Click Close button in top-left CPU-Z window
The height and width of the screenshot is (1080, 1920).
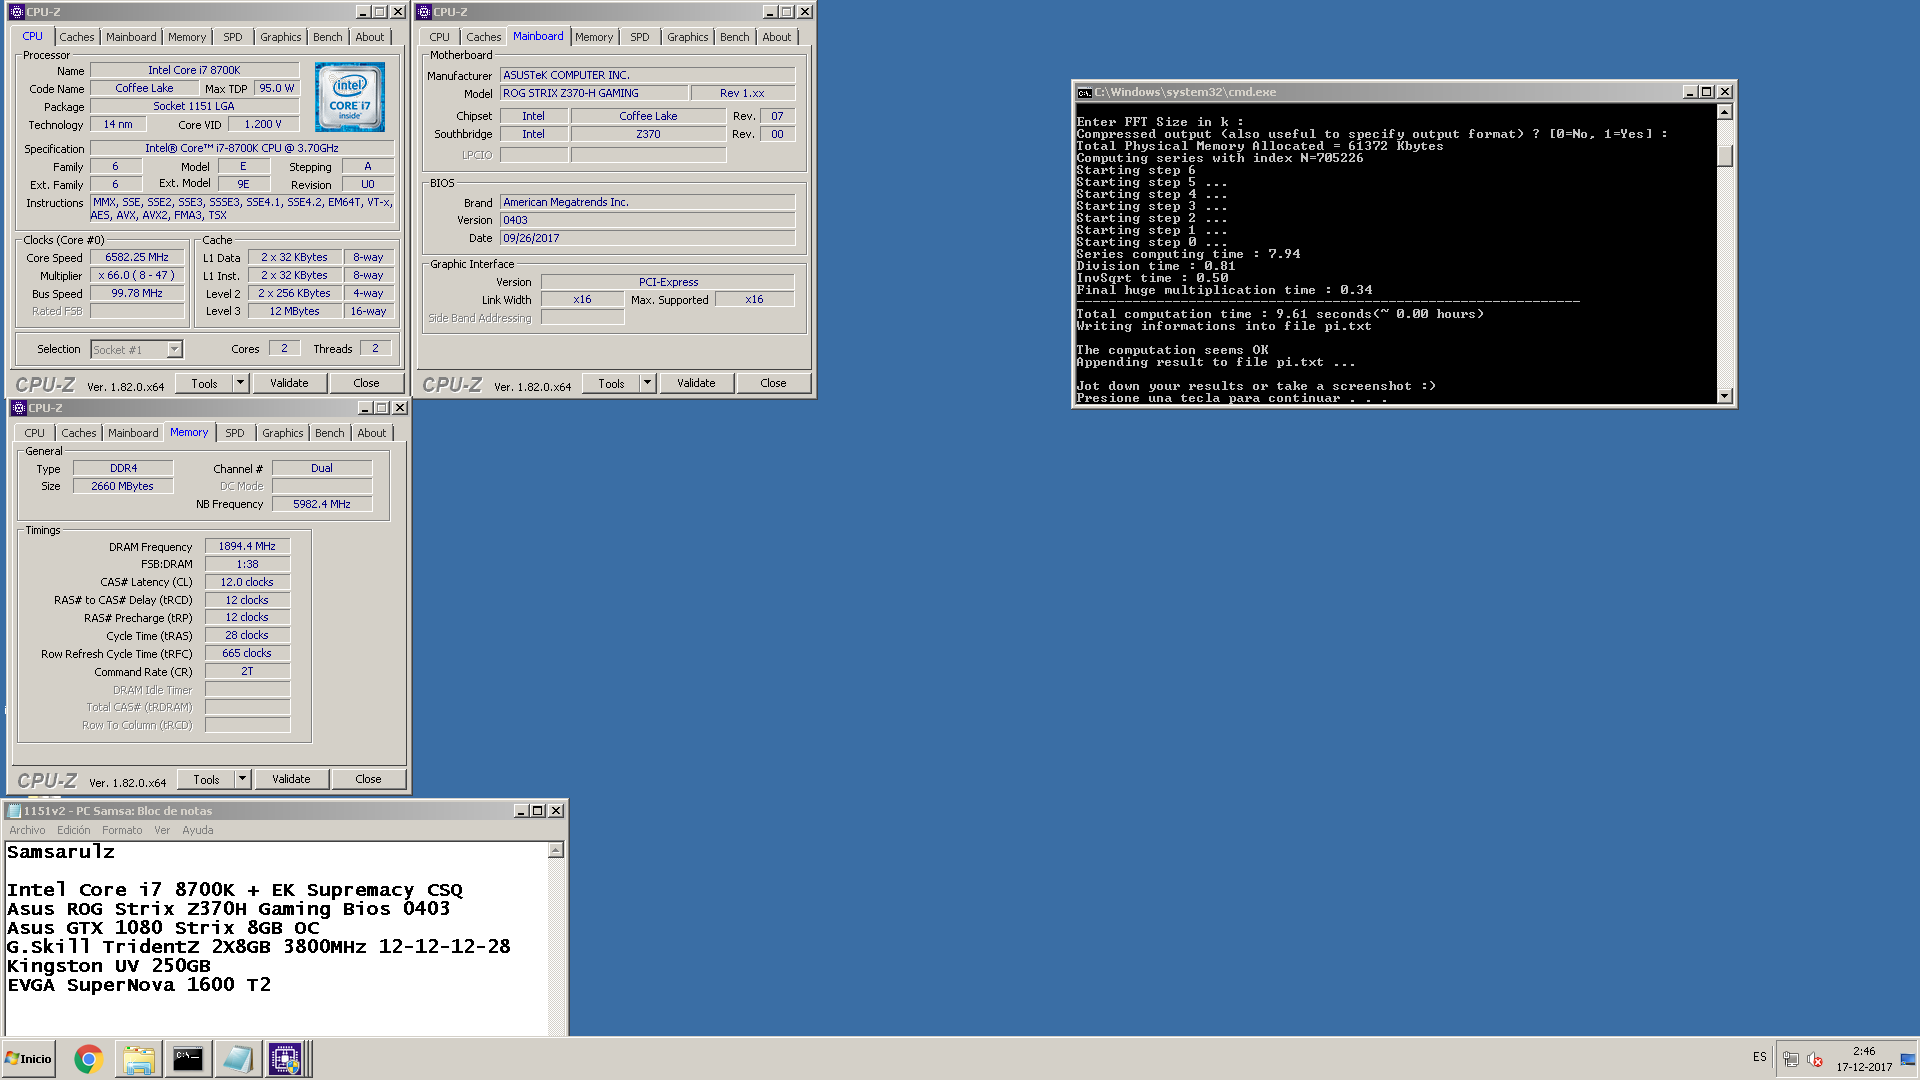[x=366, y=383]
